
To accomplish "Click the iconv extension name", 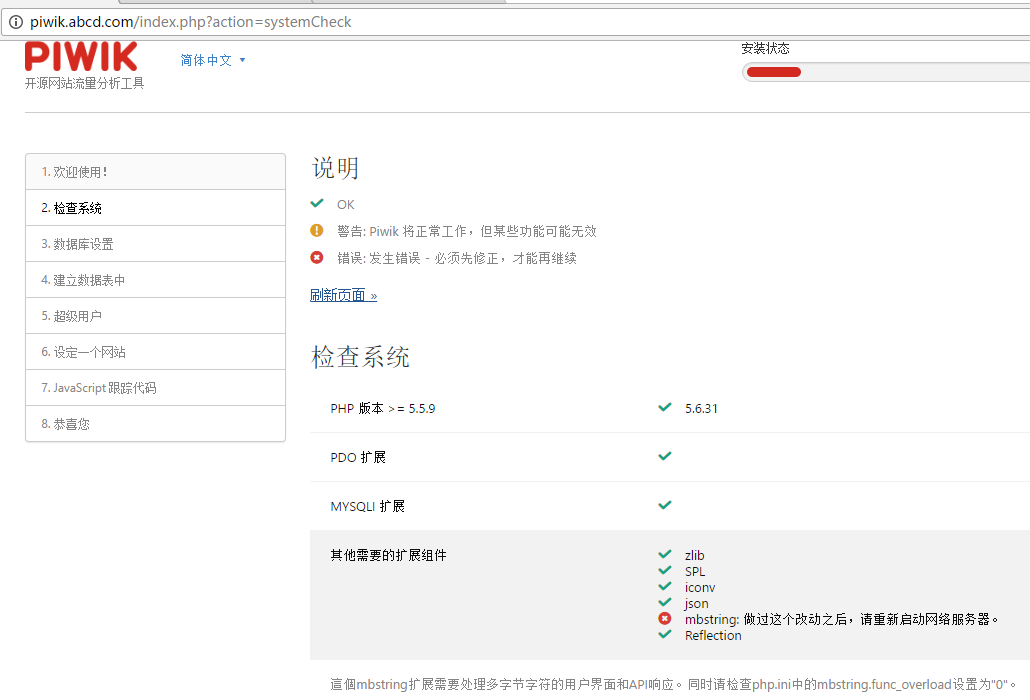I will [x=700, y=588].
